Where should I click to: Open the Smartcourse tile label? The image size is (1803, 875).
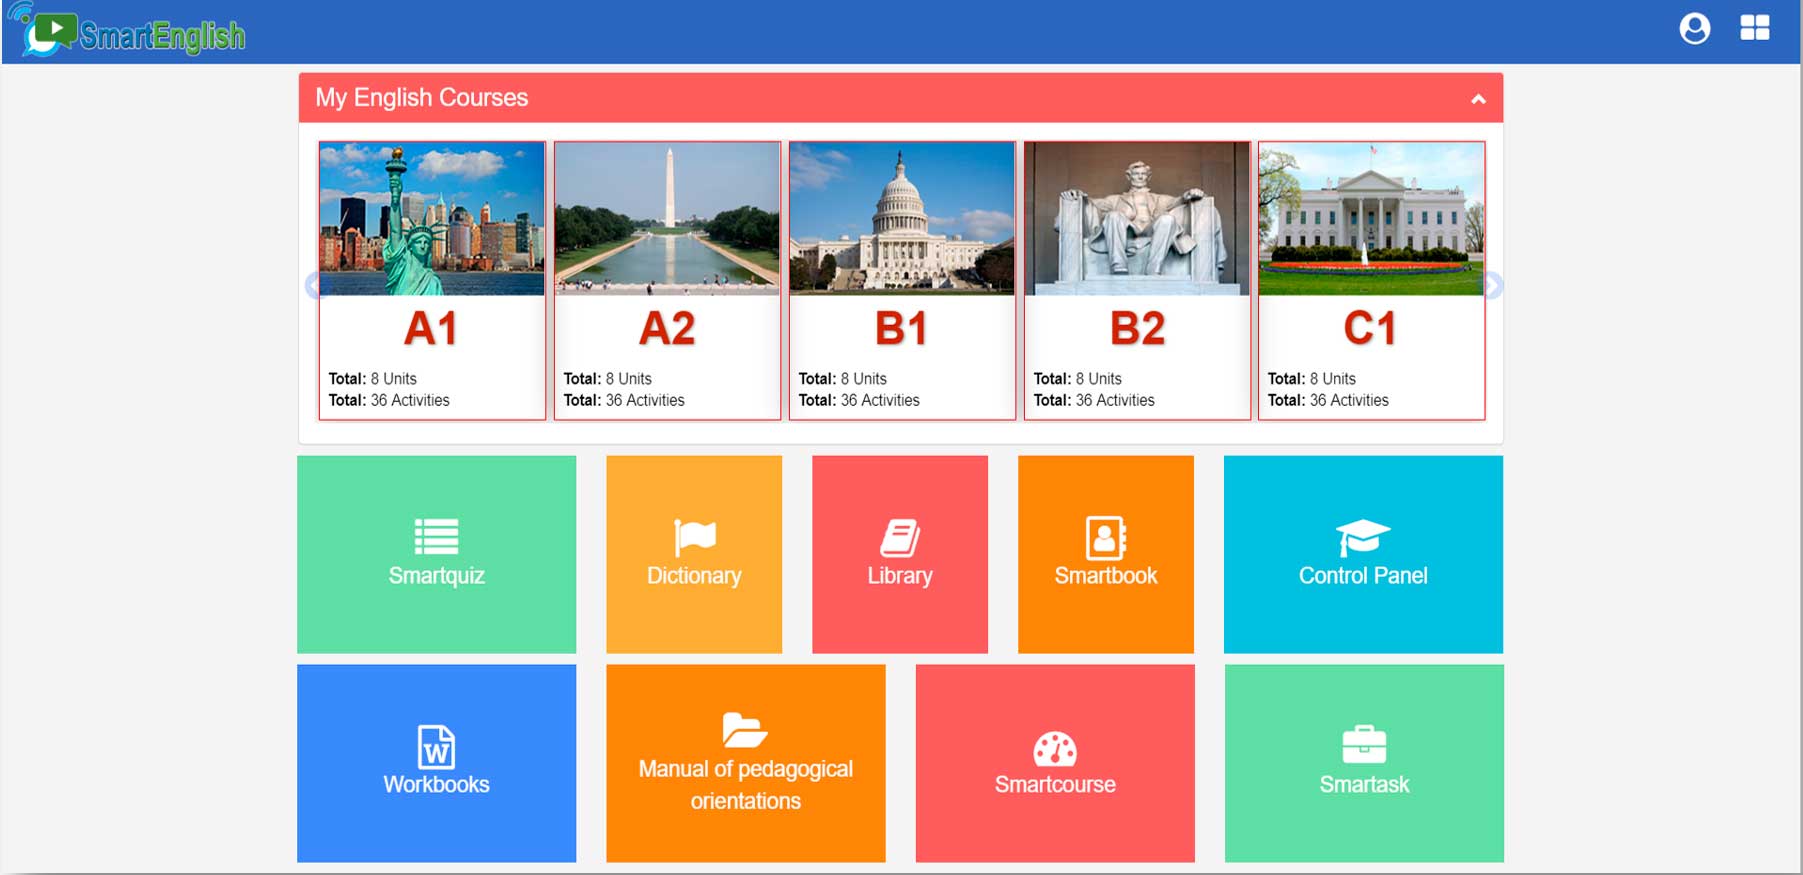pos(1055,785)
